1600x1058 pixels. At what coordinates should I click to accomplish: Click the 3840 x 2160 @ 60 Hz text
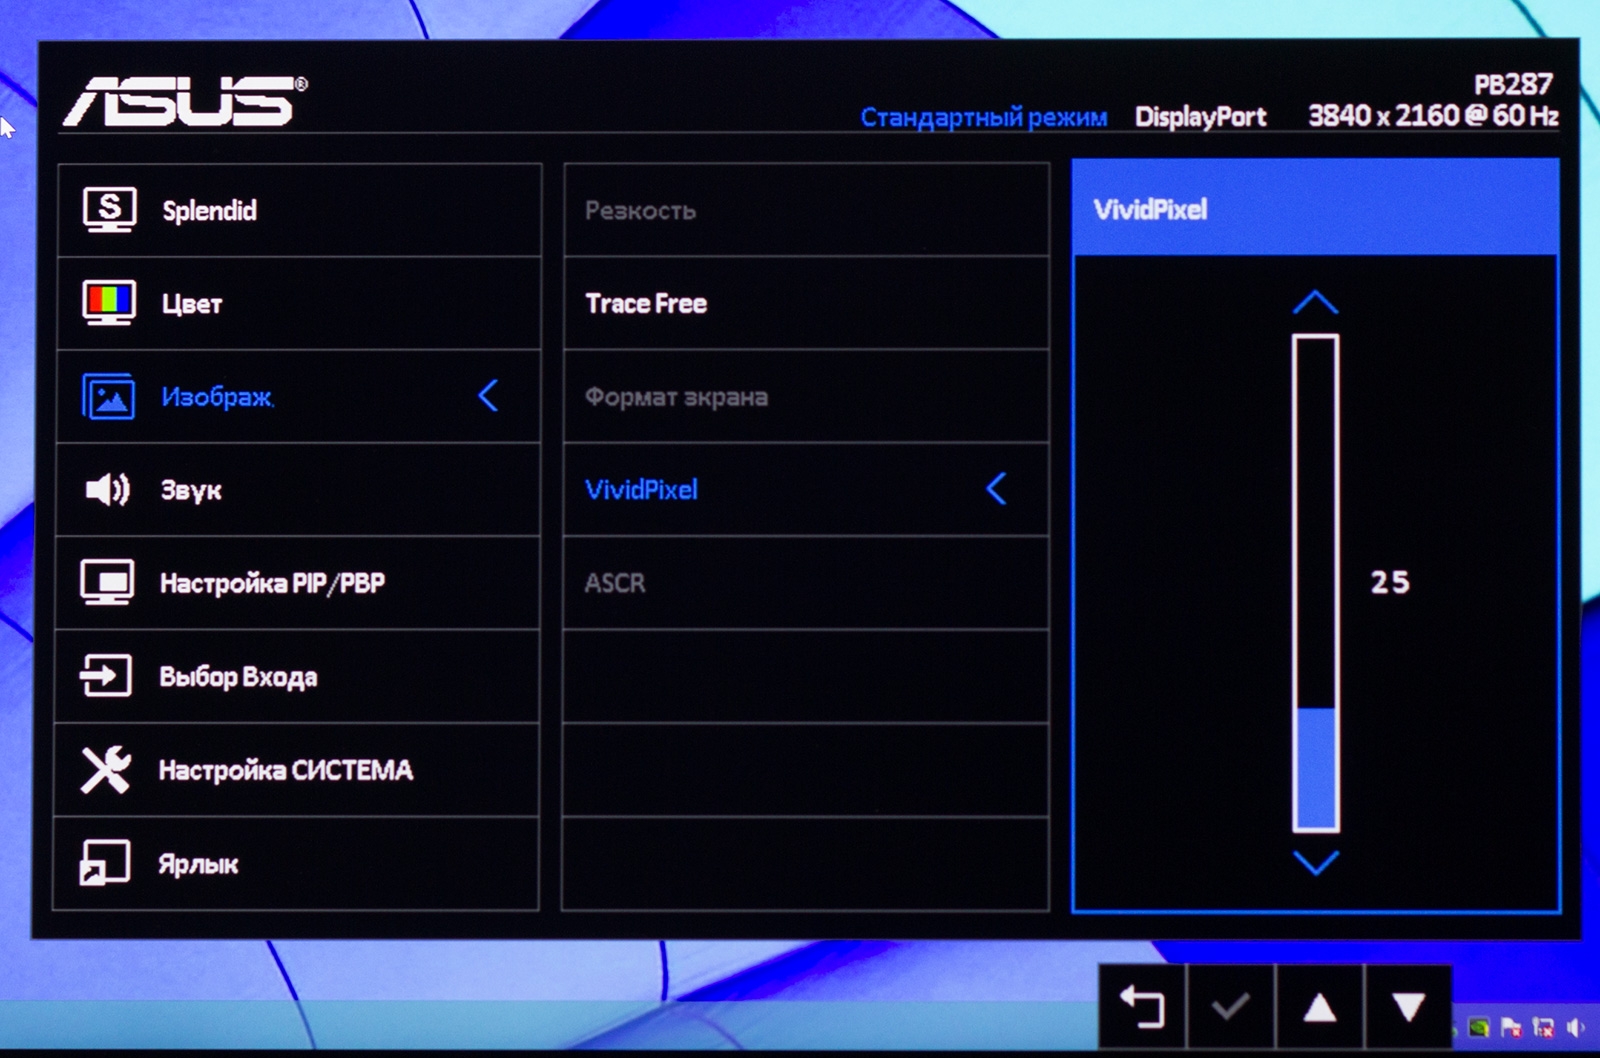(1433, 116)
